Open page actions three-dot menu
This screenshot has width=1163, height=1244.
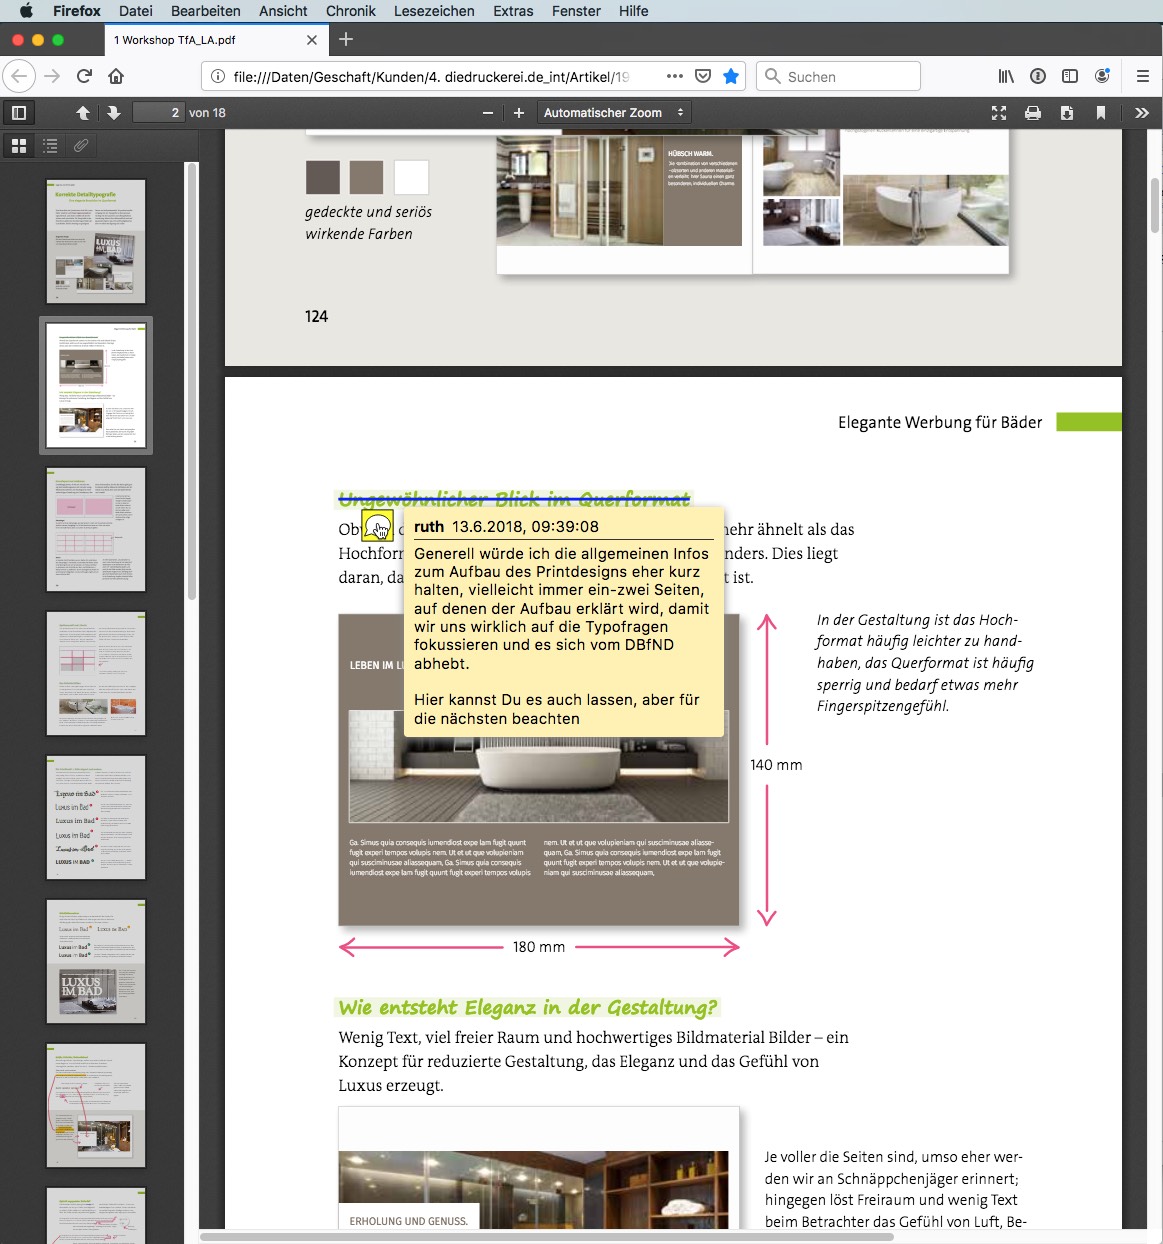coord(674,76)
